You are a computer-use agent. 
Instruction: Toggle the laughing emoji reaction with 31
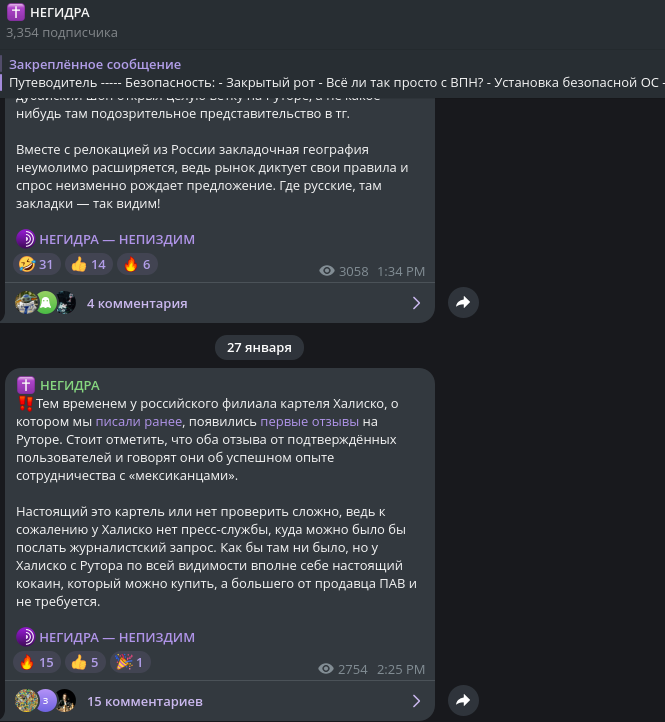tap(37, 264)
